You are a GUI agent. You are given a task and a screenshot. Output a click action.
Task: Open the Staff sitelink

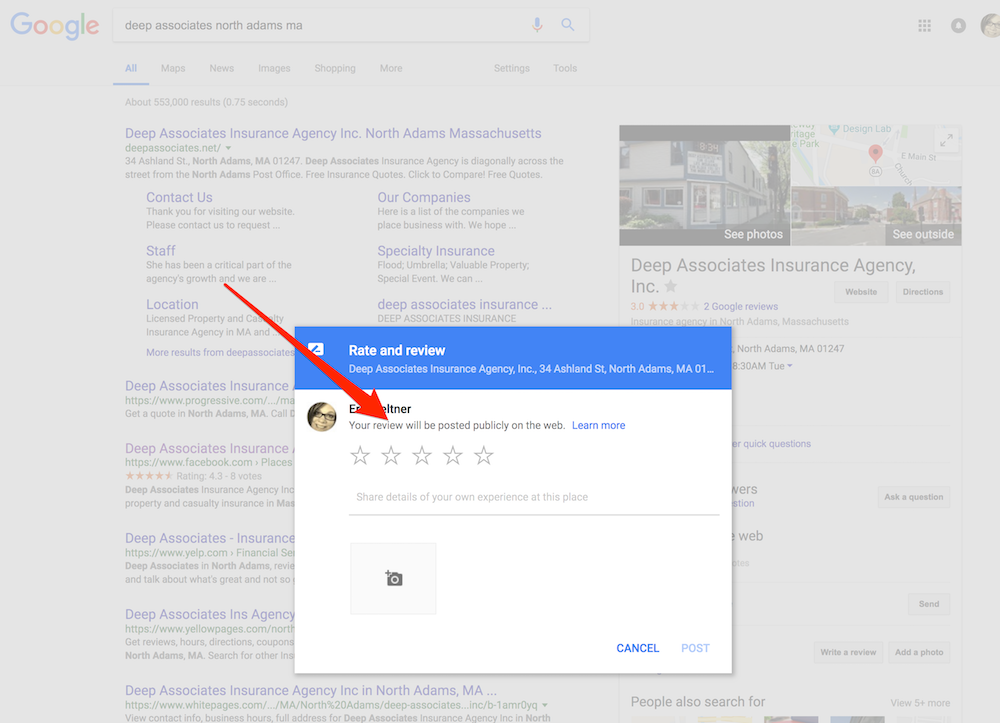pyautogui.click(x=161, y=251)
